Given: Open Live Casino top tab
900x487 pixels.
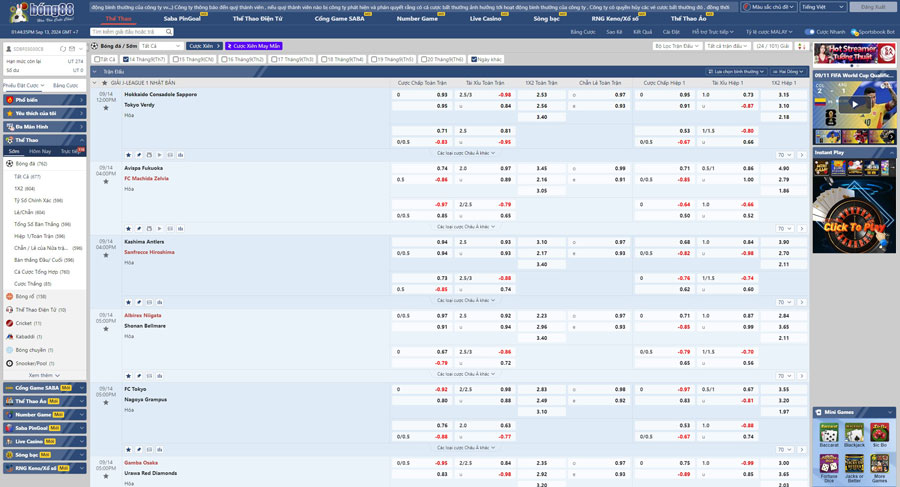Looking at the screenshot, I should [x=486, y=18].
